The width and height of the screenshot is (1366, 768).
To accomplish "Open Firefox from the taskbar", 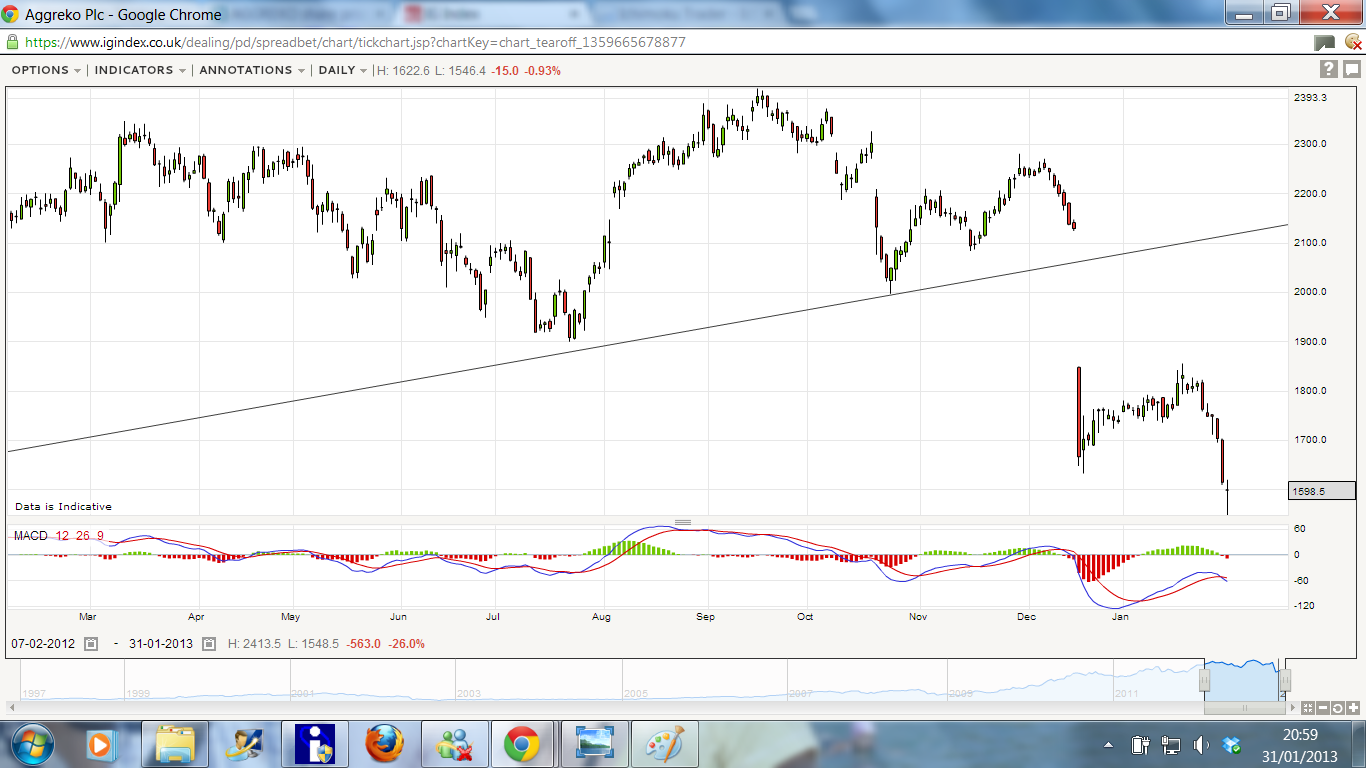I will click(385, 744).
